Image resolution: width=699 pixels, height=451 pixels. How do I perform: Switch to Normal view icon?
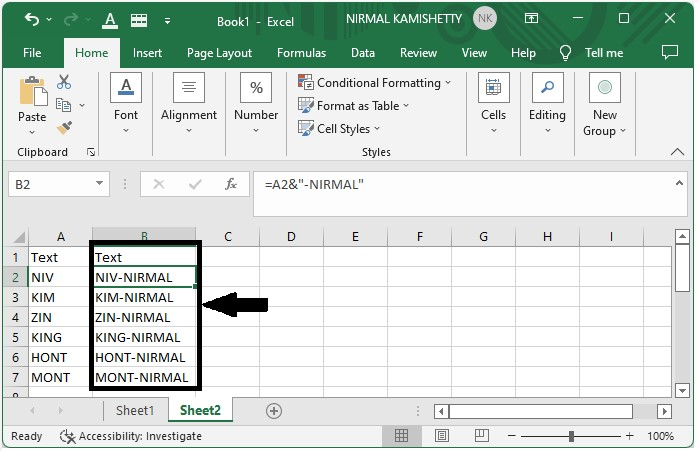401,435
